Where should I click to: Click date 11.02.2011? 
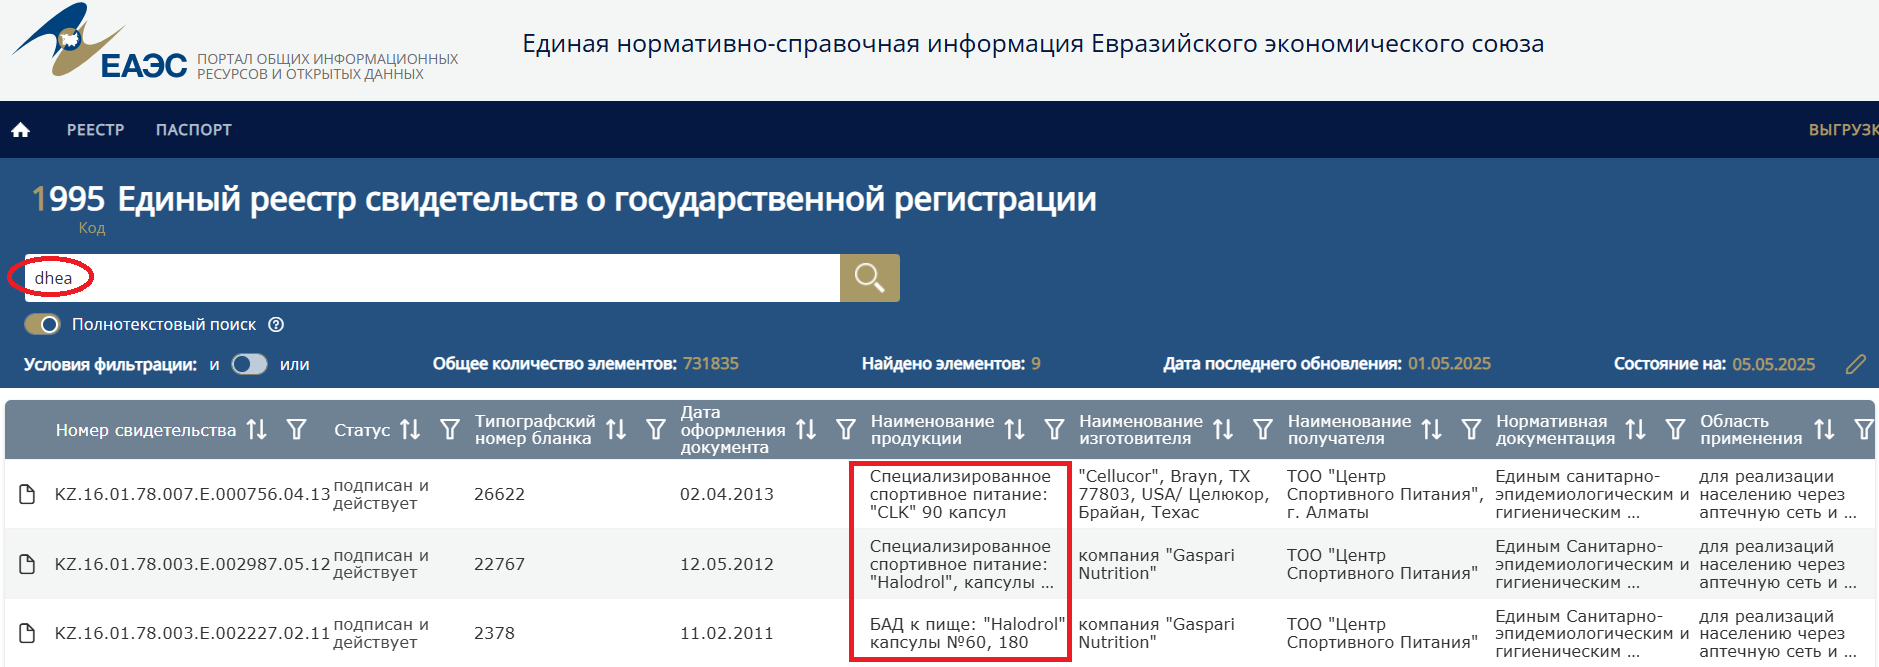pyautogui.click(x=727, y=633)
